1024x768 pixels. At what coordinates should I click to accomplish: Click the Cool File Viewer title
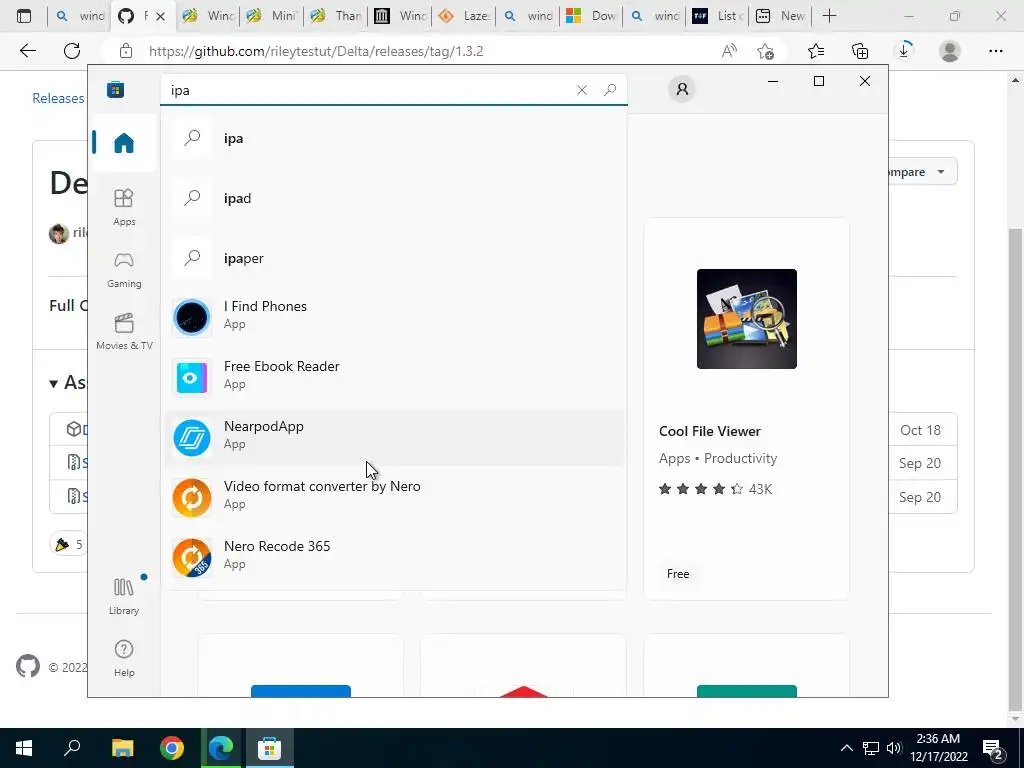pyautogui.click(x=709, y=431)
